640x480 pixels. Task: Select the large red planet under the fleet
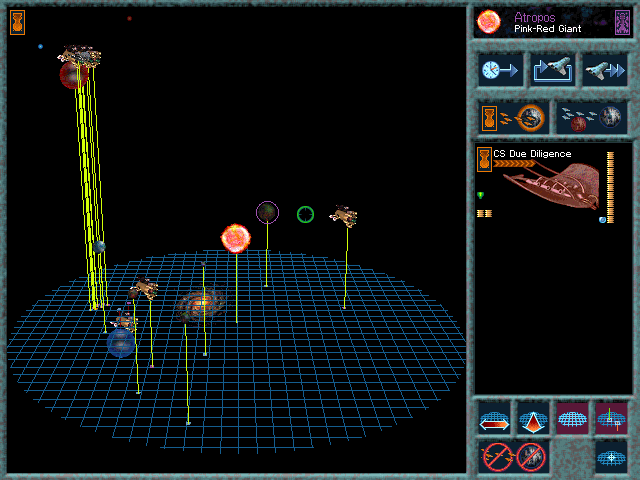pyautogui.click(x=73, y=76)
